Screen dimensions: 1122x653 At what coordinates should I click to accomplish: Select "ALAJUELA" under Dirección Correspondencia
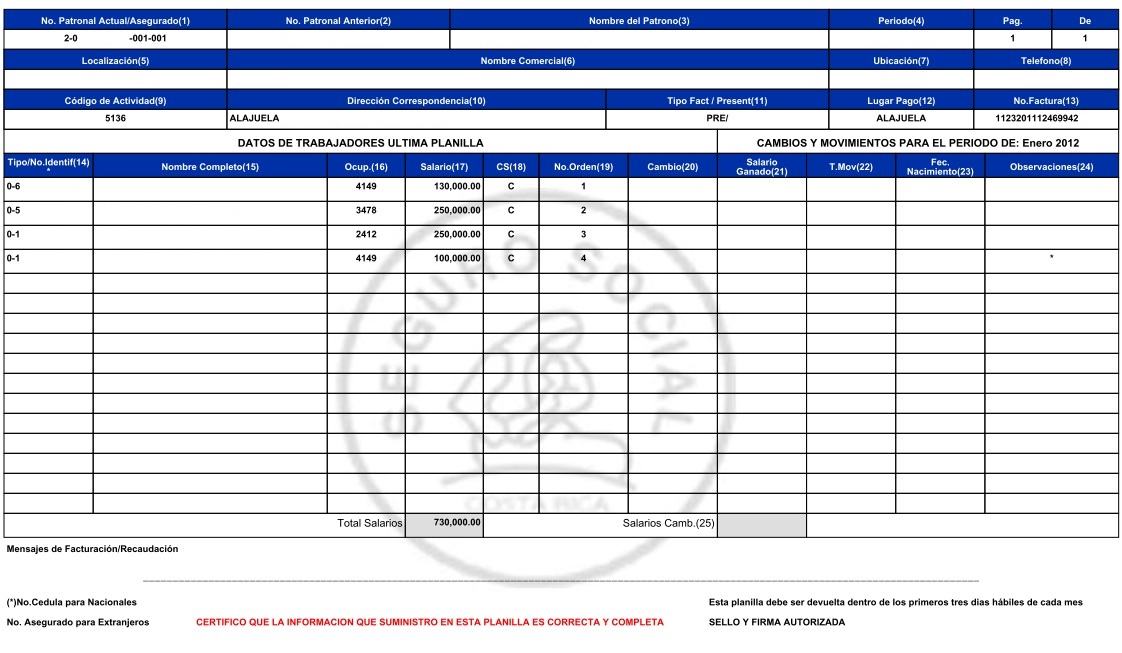tap(254, 119)
